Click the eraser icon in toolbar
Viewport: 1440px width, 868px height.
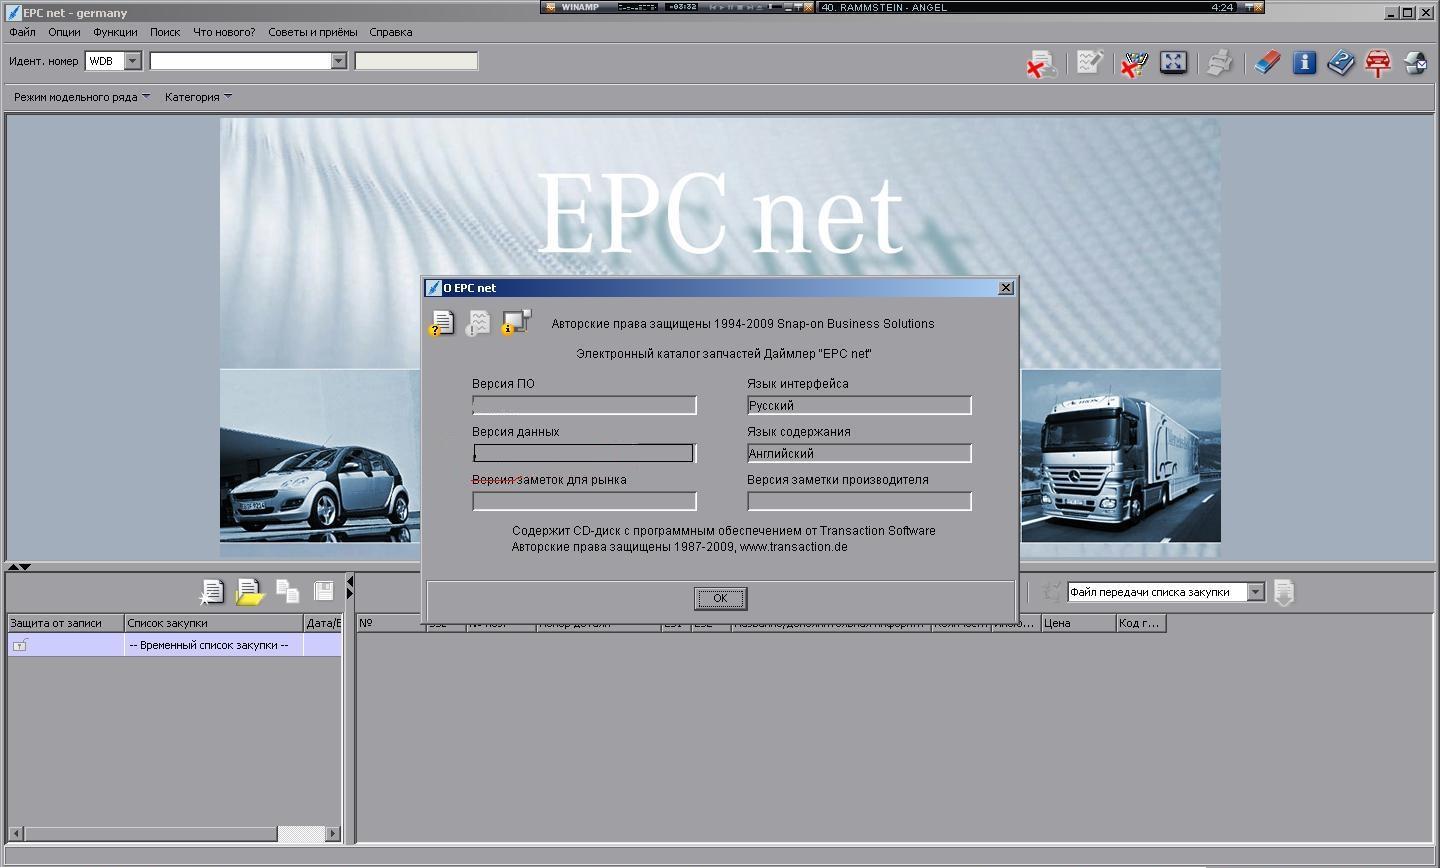pos(1267,63)
